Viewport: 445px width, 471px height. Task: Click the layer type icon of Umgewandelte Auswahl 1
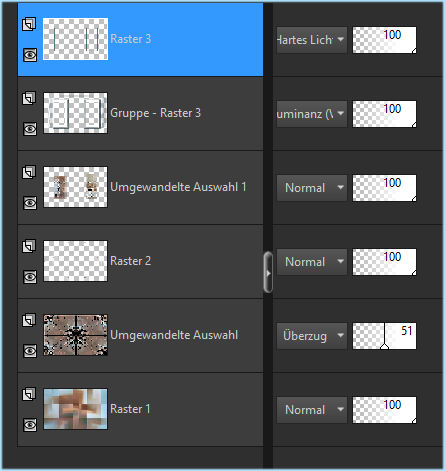coord(29,172)
